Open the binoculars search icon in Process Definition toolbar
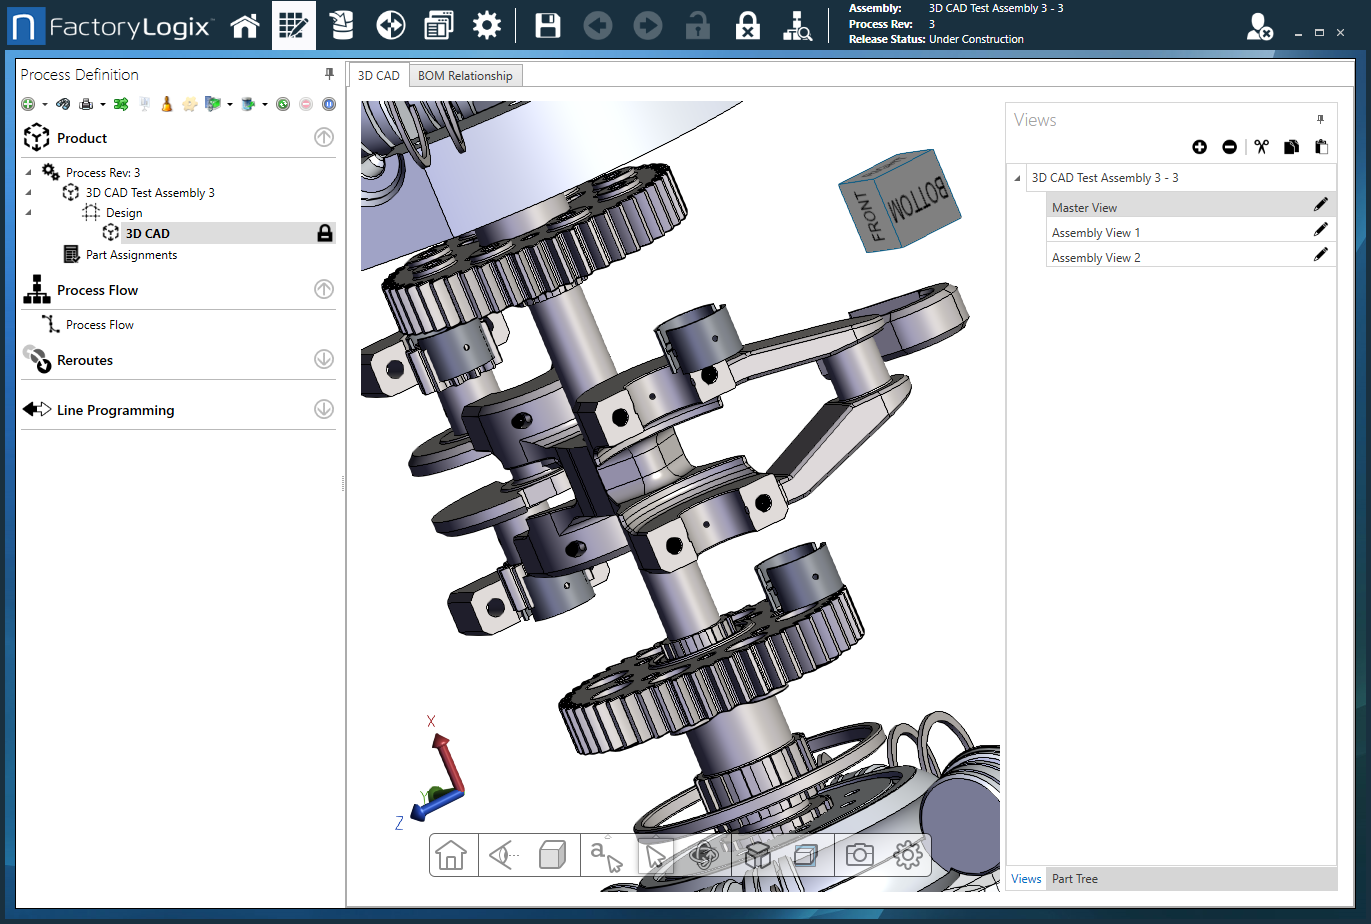This screenshot has height=924, width=1371. 63,103
